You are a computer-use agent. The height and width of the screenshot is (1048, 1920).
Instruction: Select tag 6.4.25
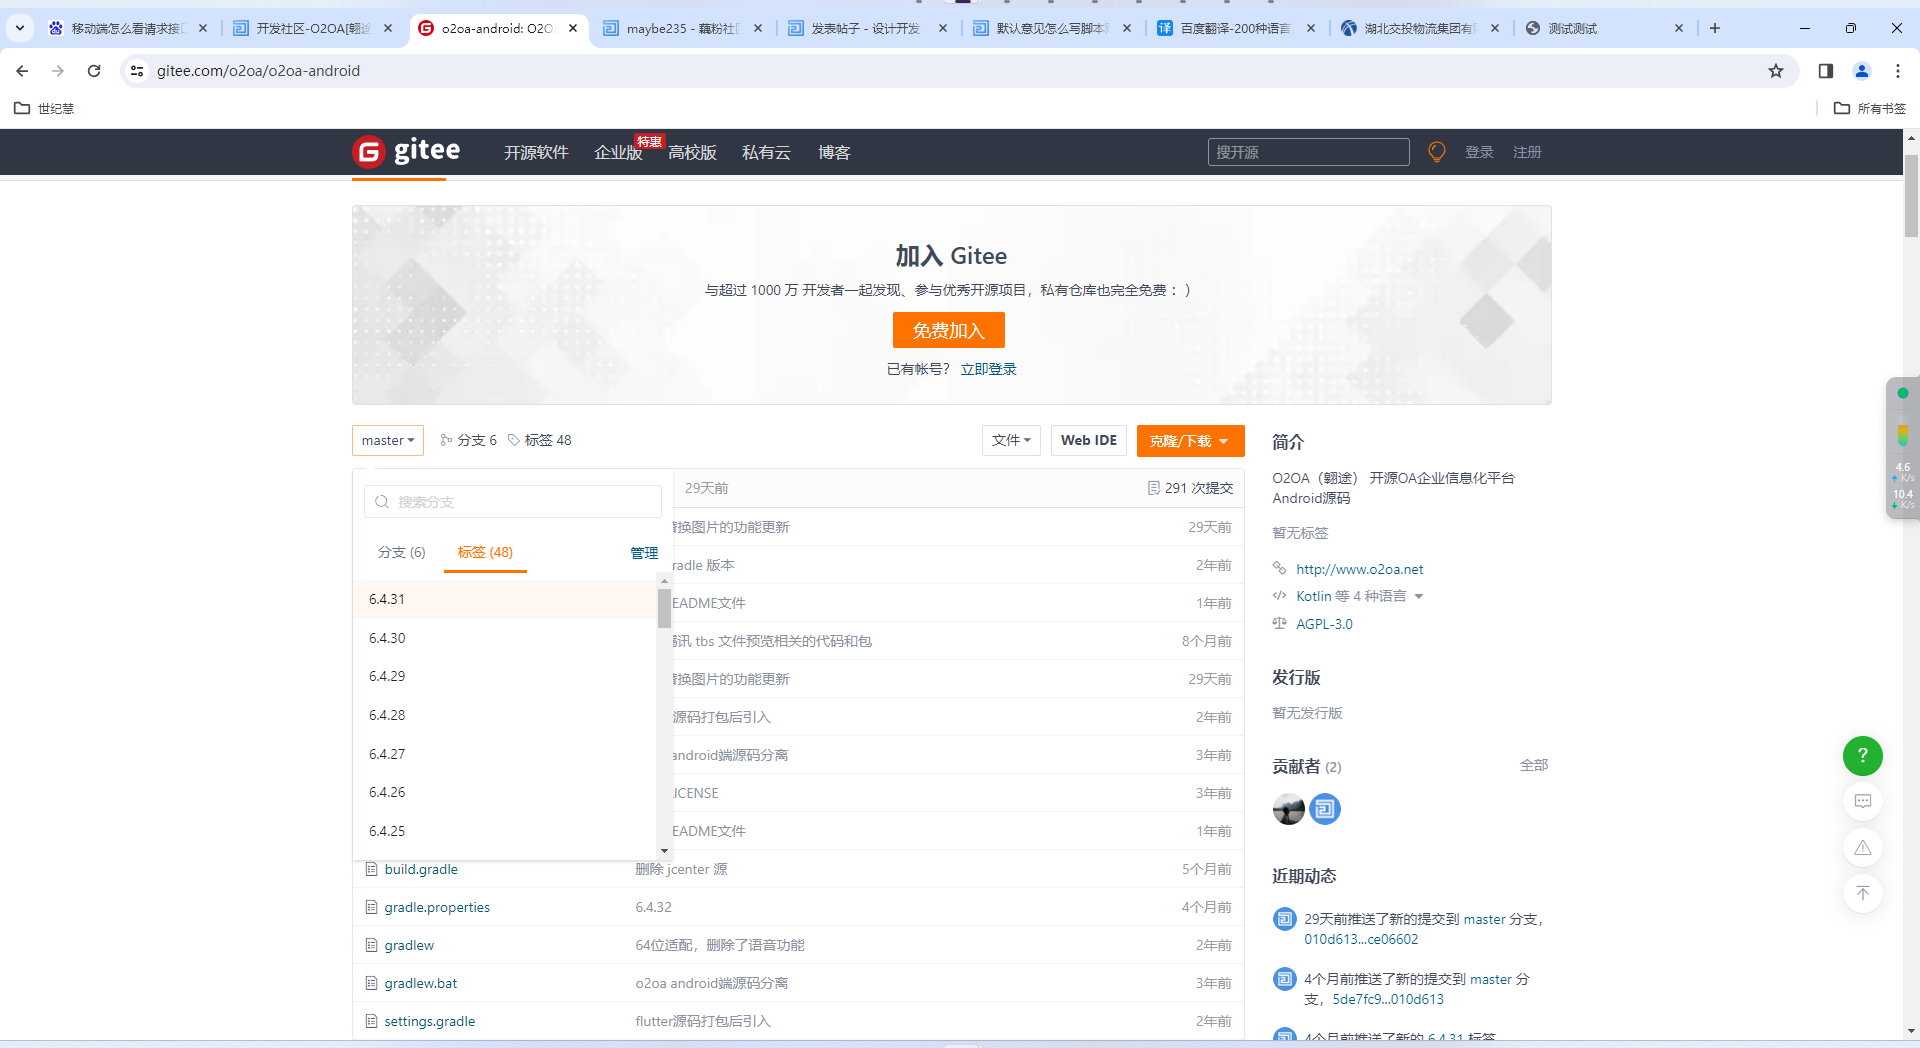pyautogui.click(x=504, y=831)
